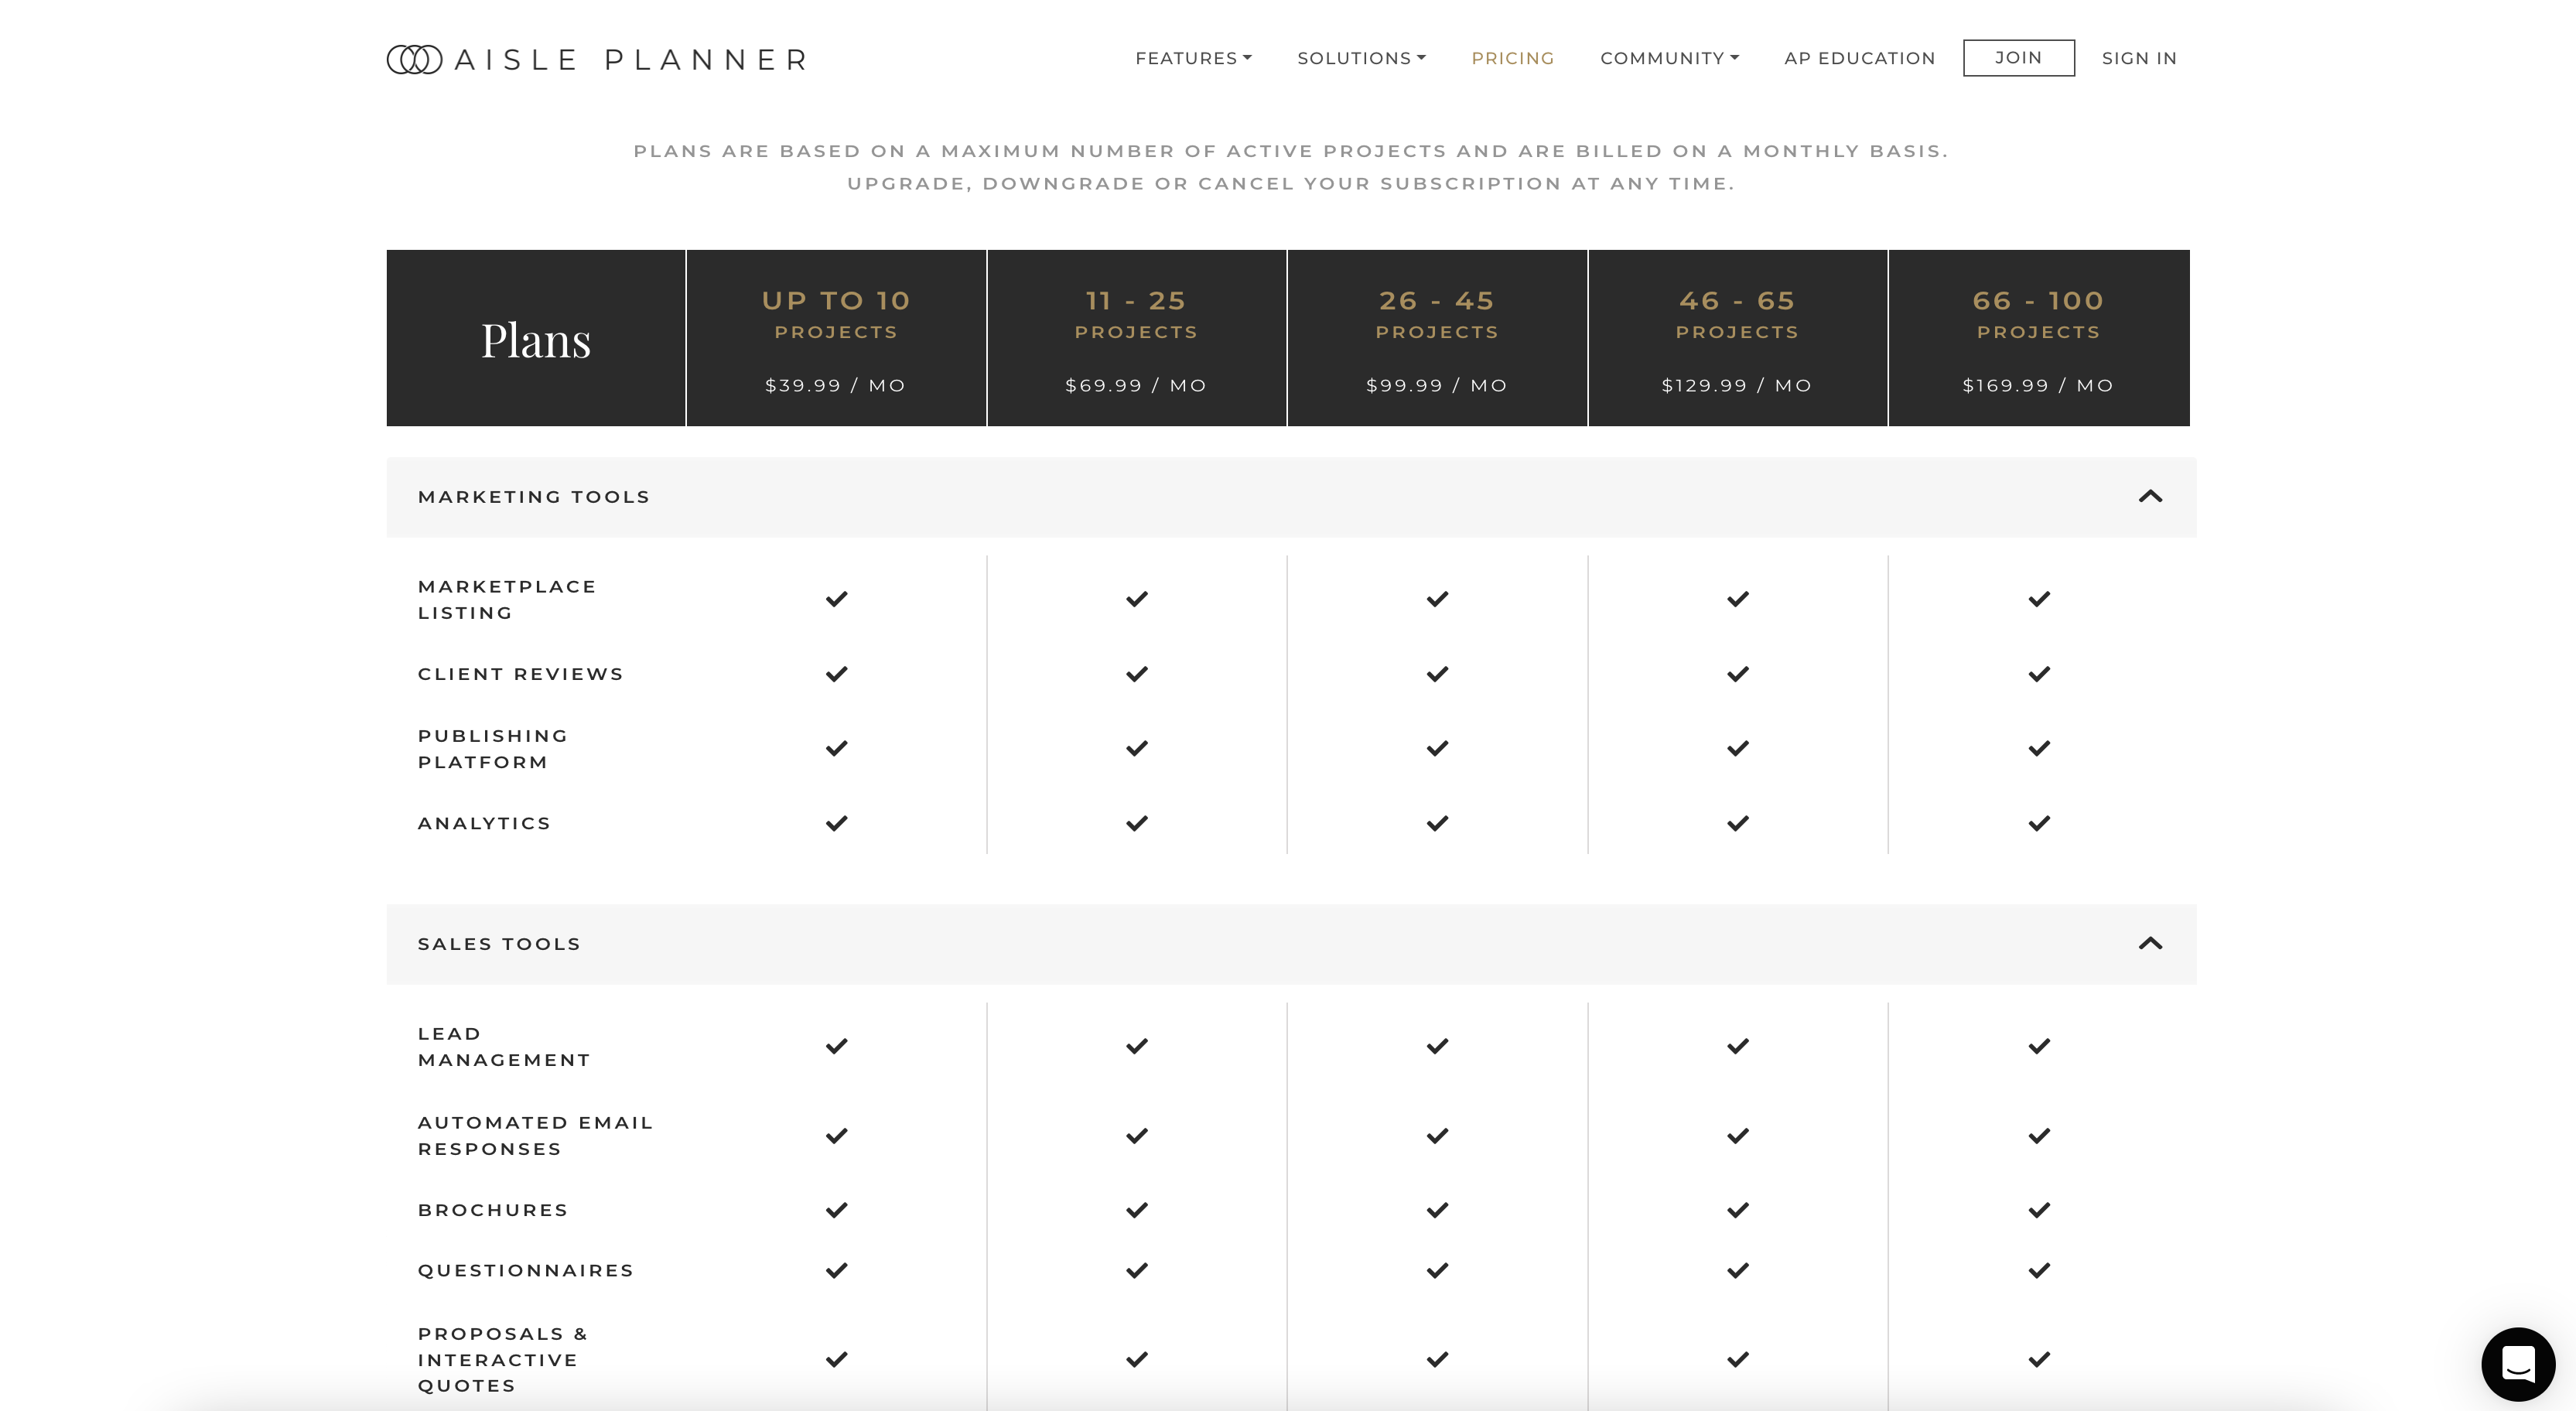The image size is (2576, 1411).
Task: Select the Pricing menu item
Action: (x=1512, y=58)
